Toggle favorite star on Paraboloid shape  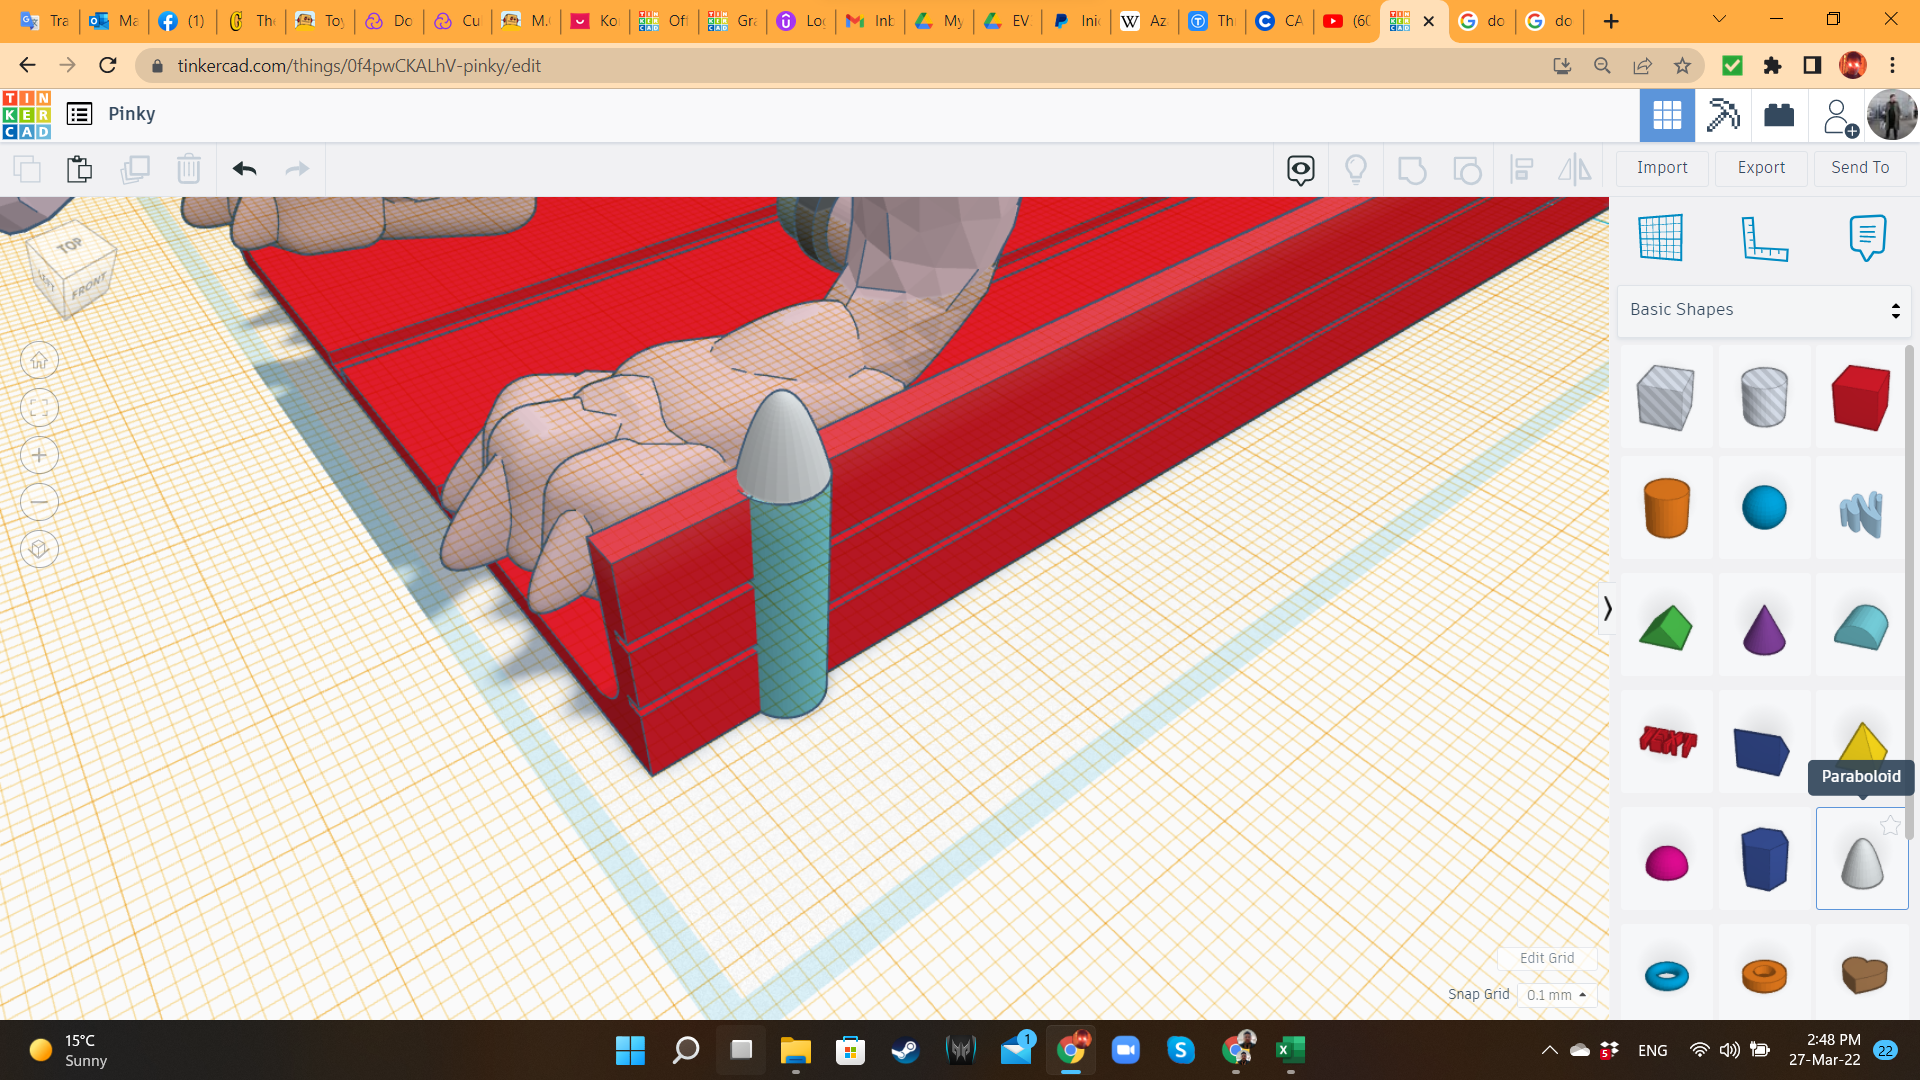click(1889, 825)
